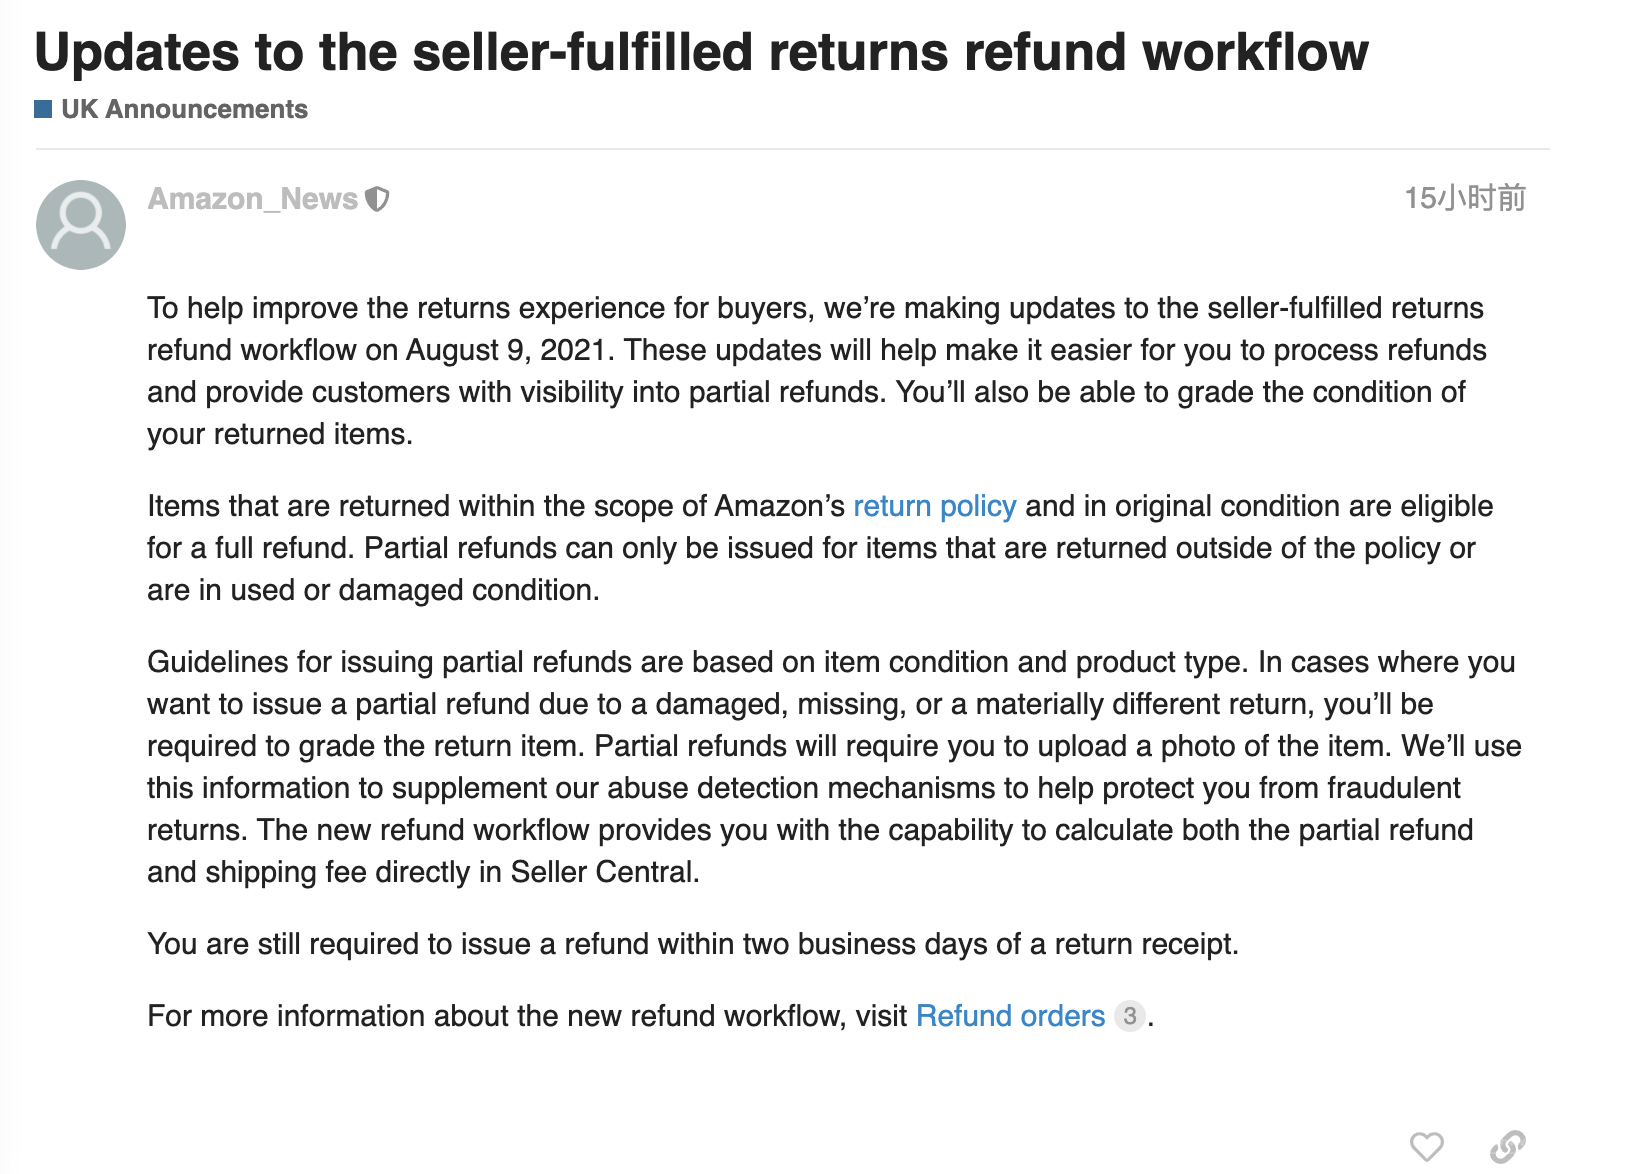Open the Amazon_News username link
The image size is (1640, 1174).
click(x=253, y=199)
